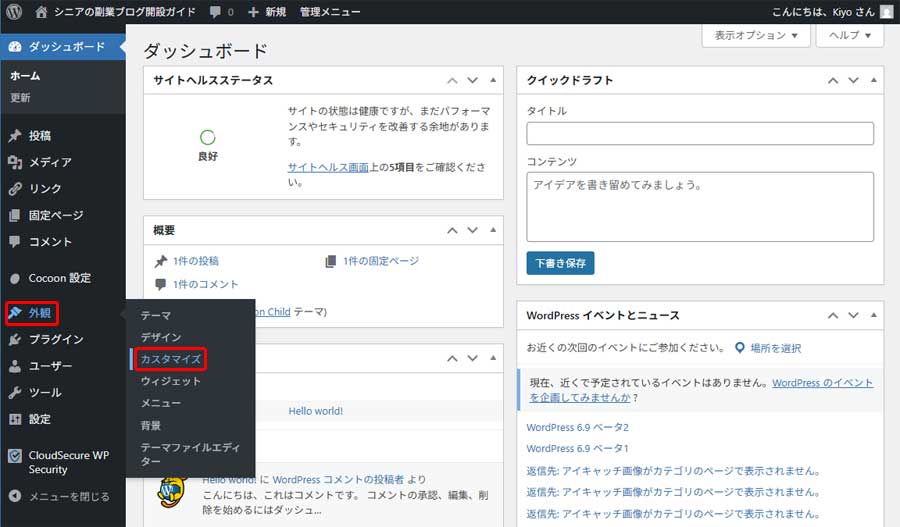Click the リンク chain icon in sidebar
Screen dimensions: 900x527
tap(15, 189)
